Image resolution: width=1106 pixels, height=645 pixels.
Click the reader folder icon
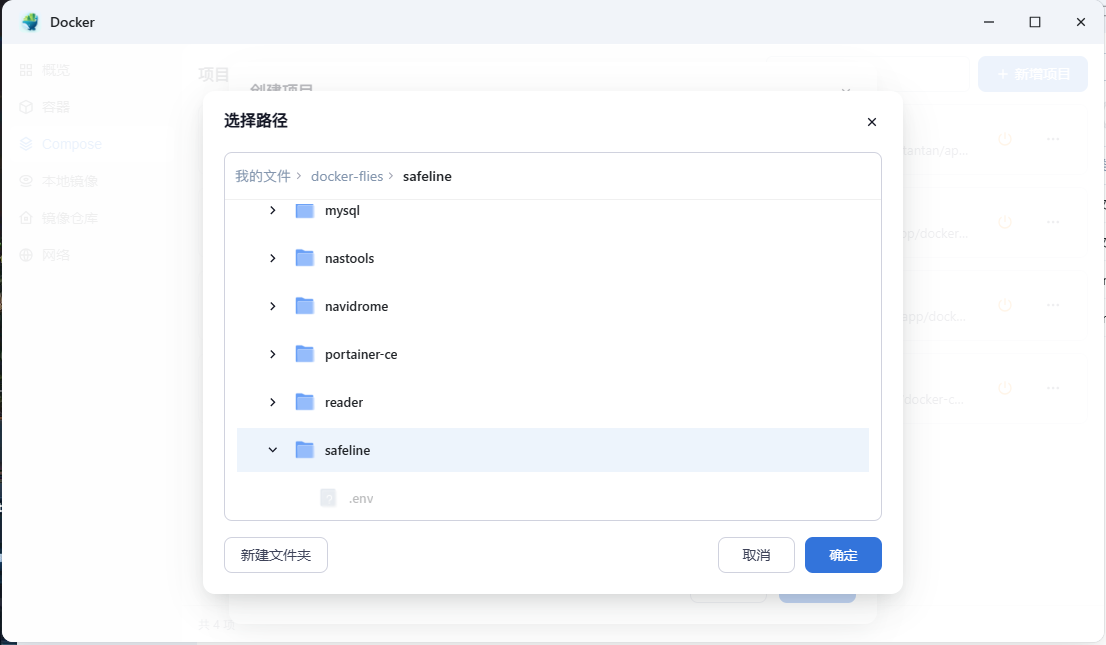pyautogui.click(x=305, y=402)
